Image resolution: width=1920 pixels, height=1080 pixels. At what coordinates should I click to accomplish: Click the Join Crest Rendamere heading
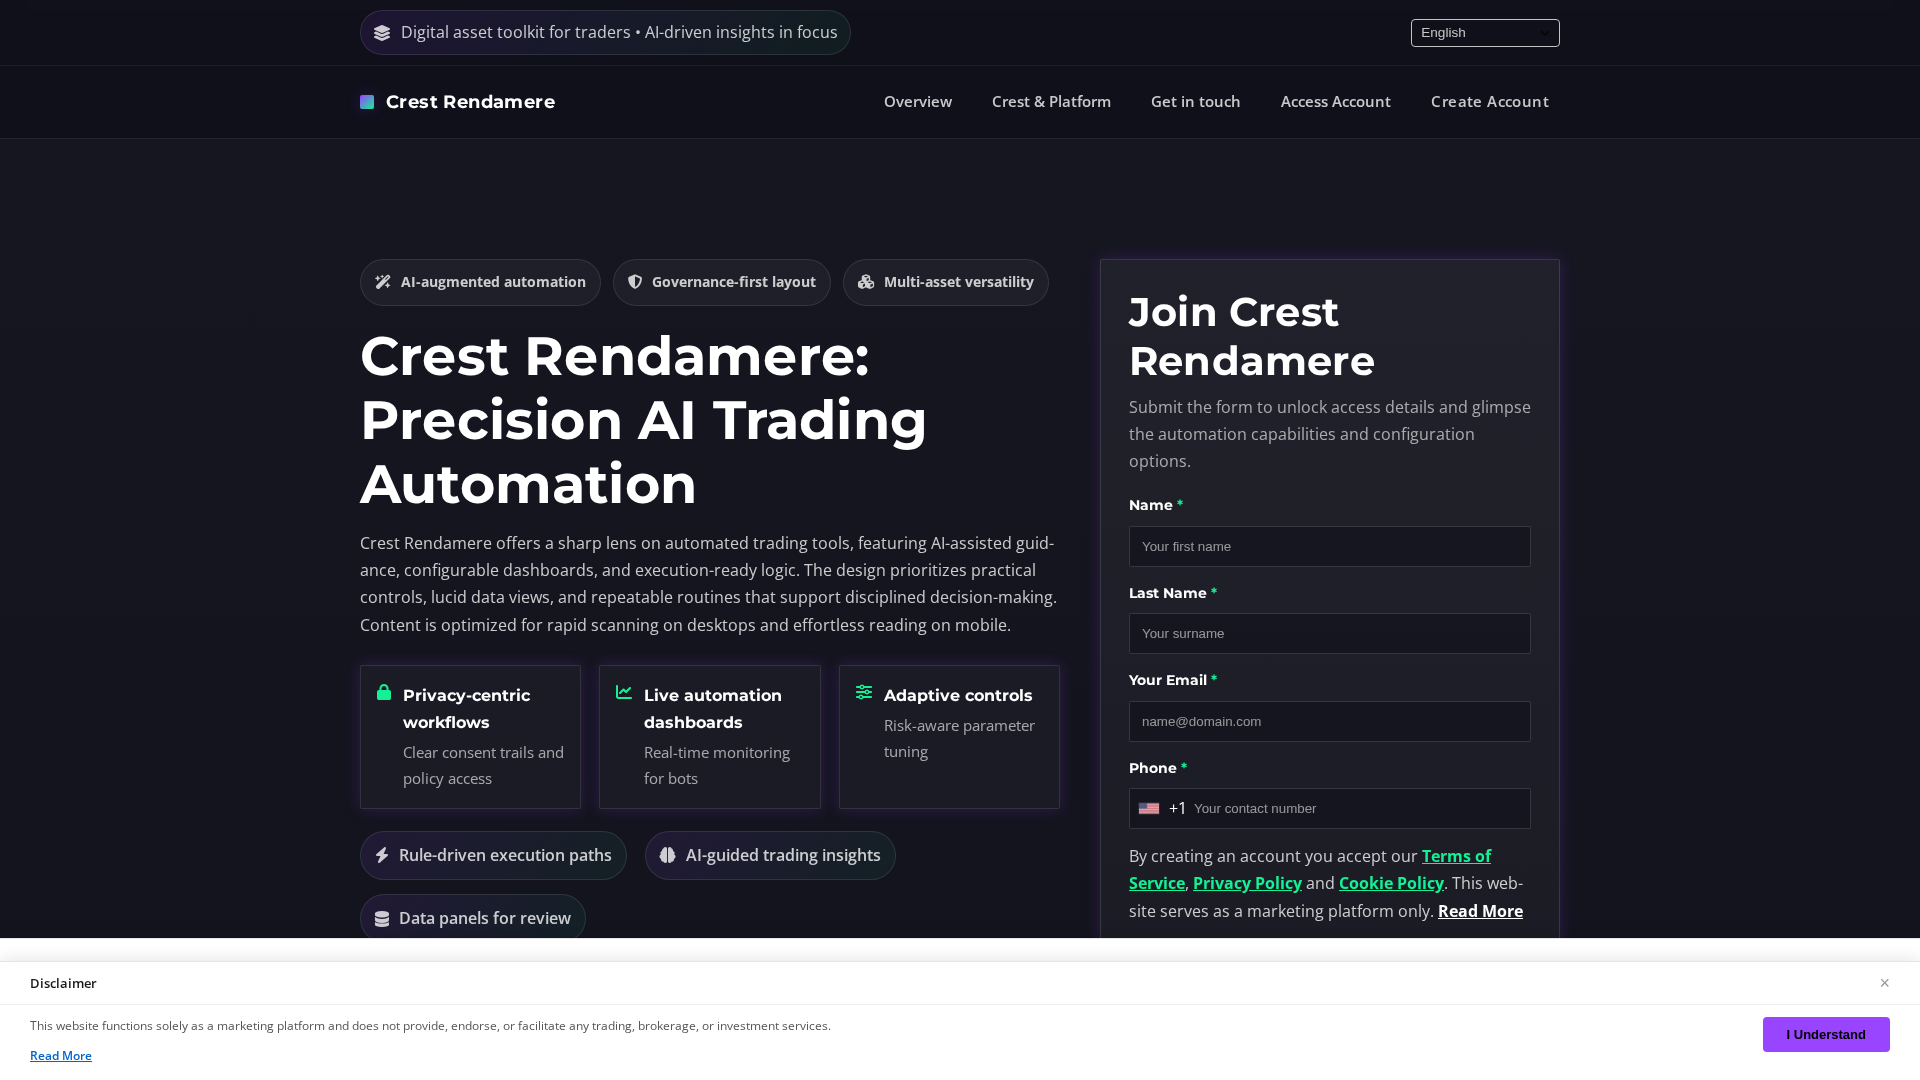pos(1251,336)
